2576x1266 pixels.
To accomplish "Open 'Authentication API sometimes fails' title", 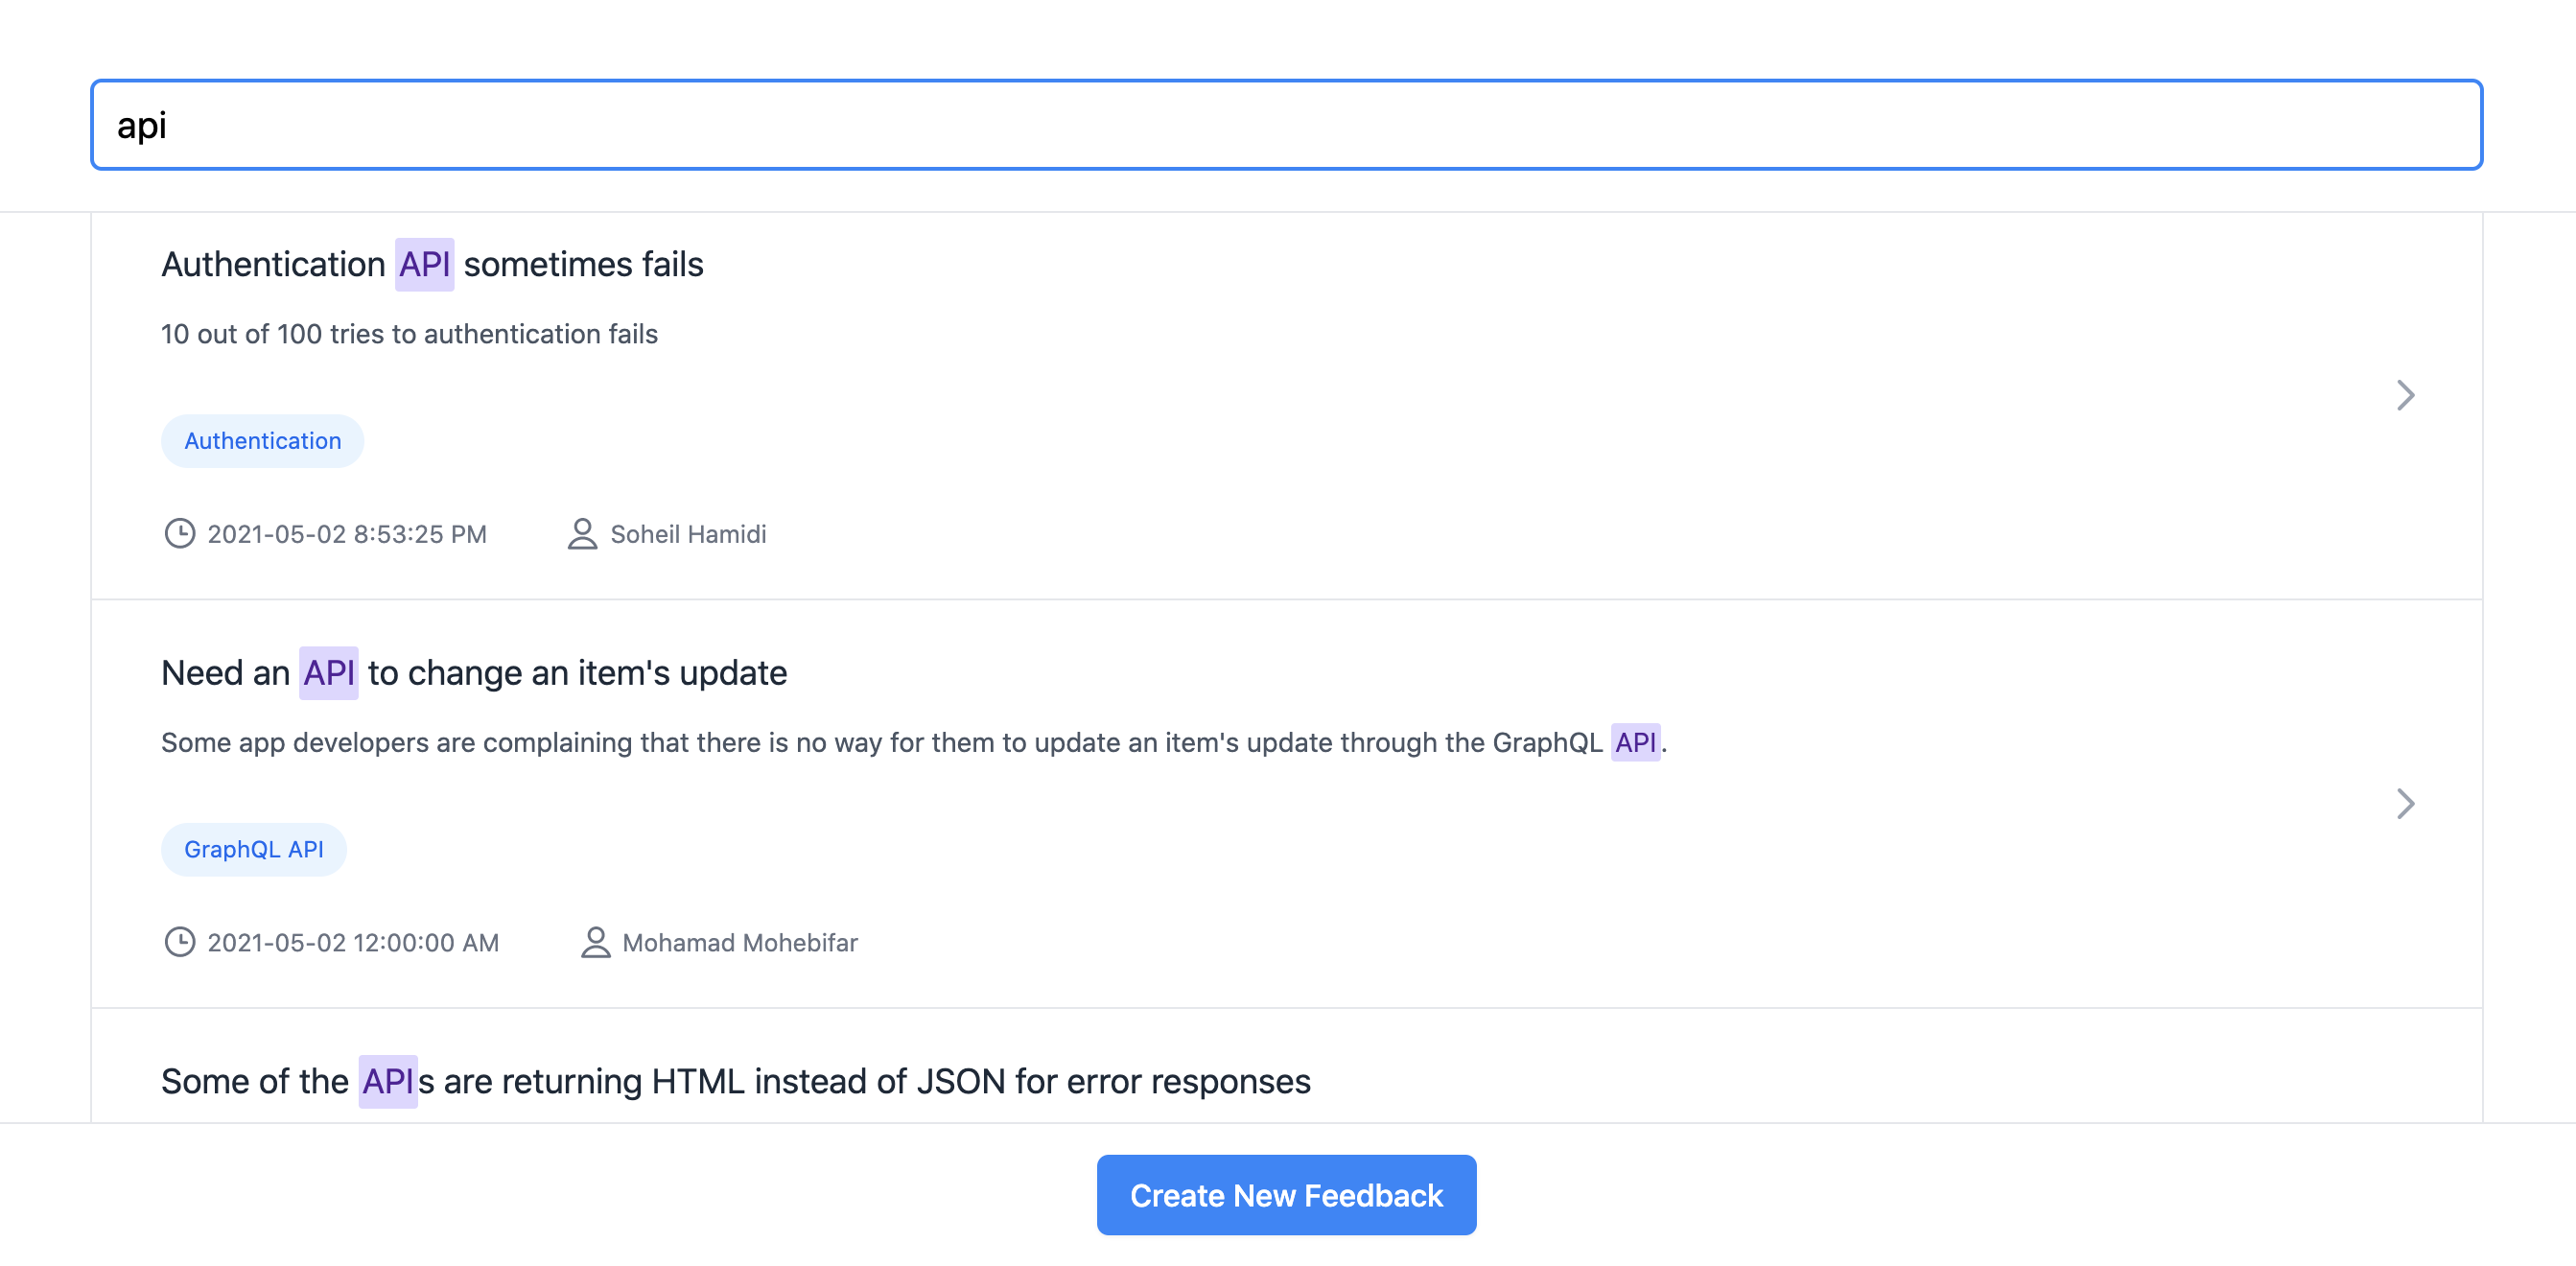I will 432,264.
